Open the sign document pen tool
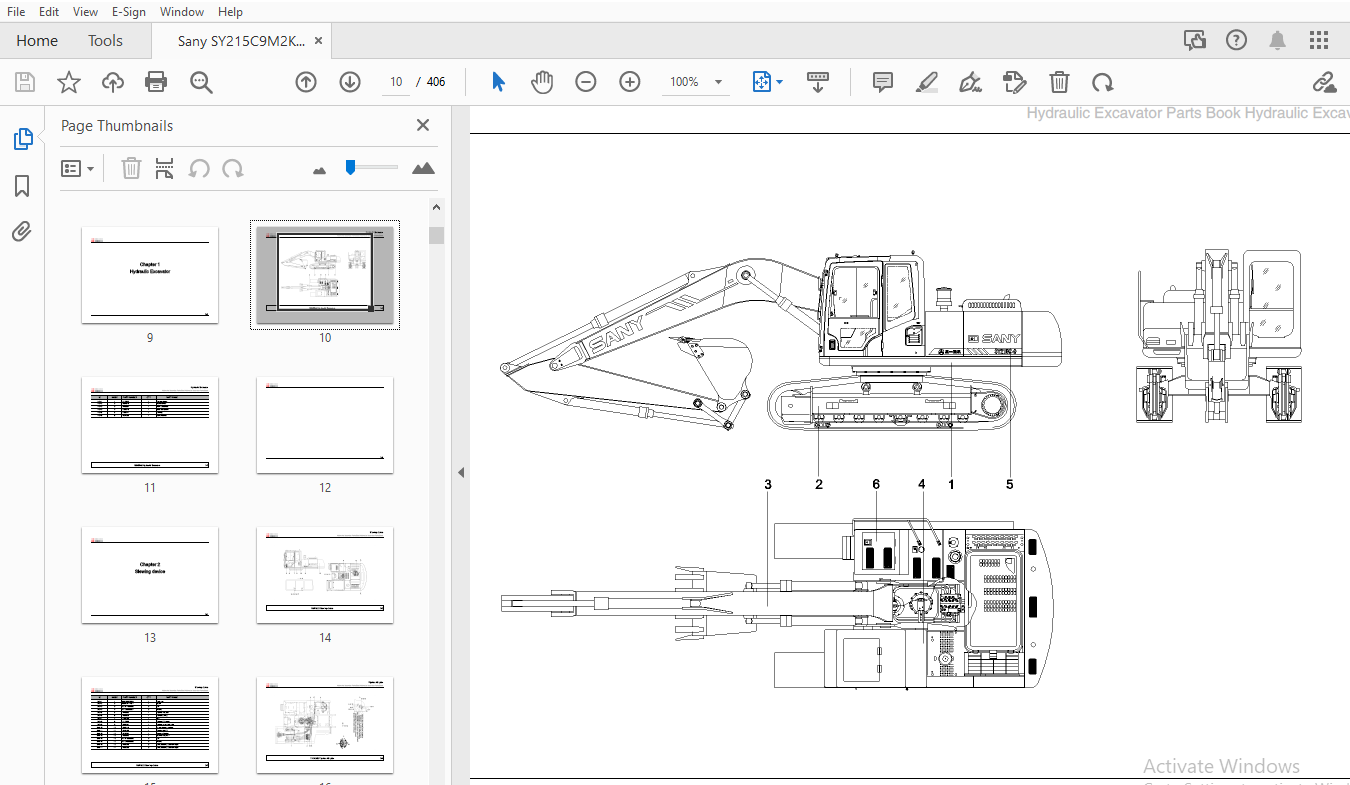Image resolution: width=1350 pixels, height=785 pixels. pos(970,82)
